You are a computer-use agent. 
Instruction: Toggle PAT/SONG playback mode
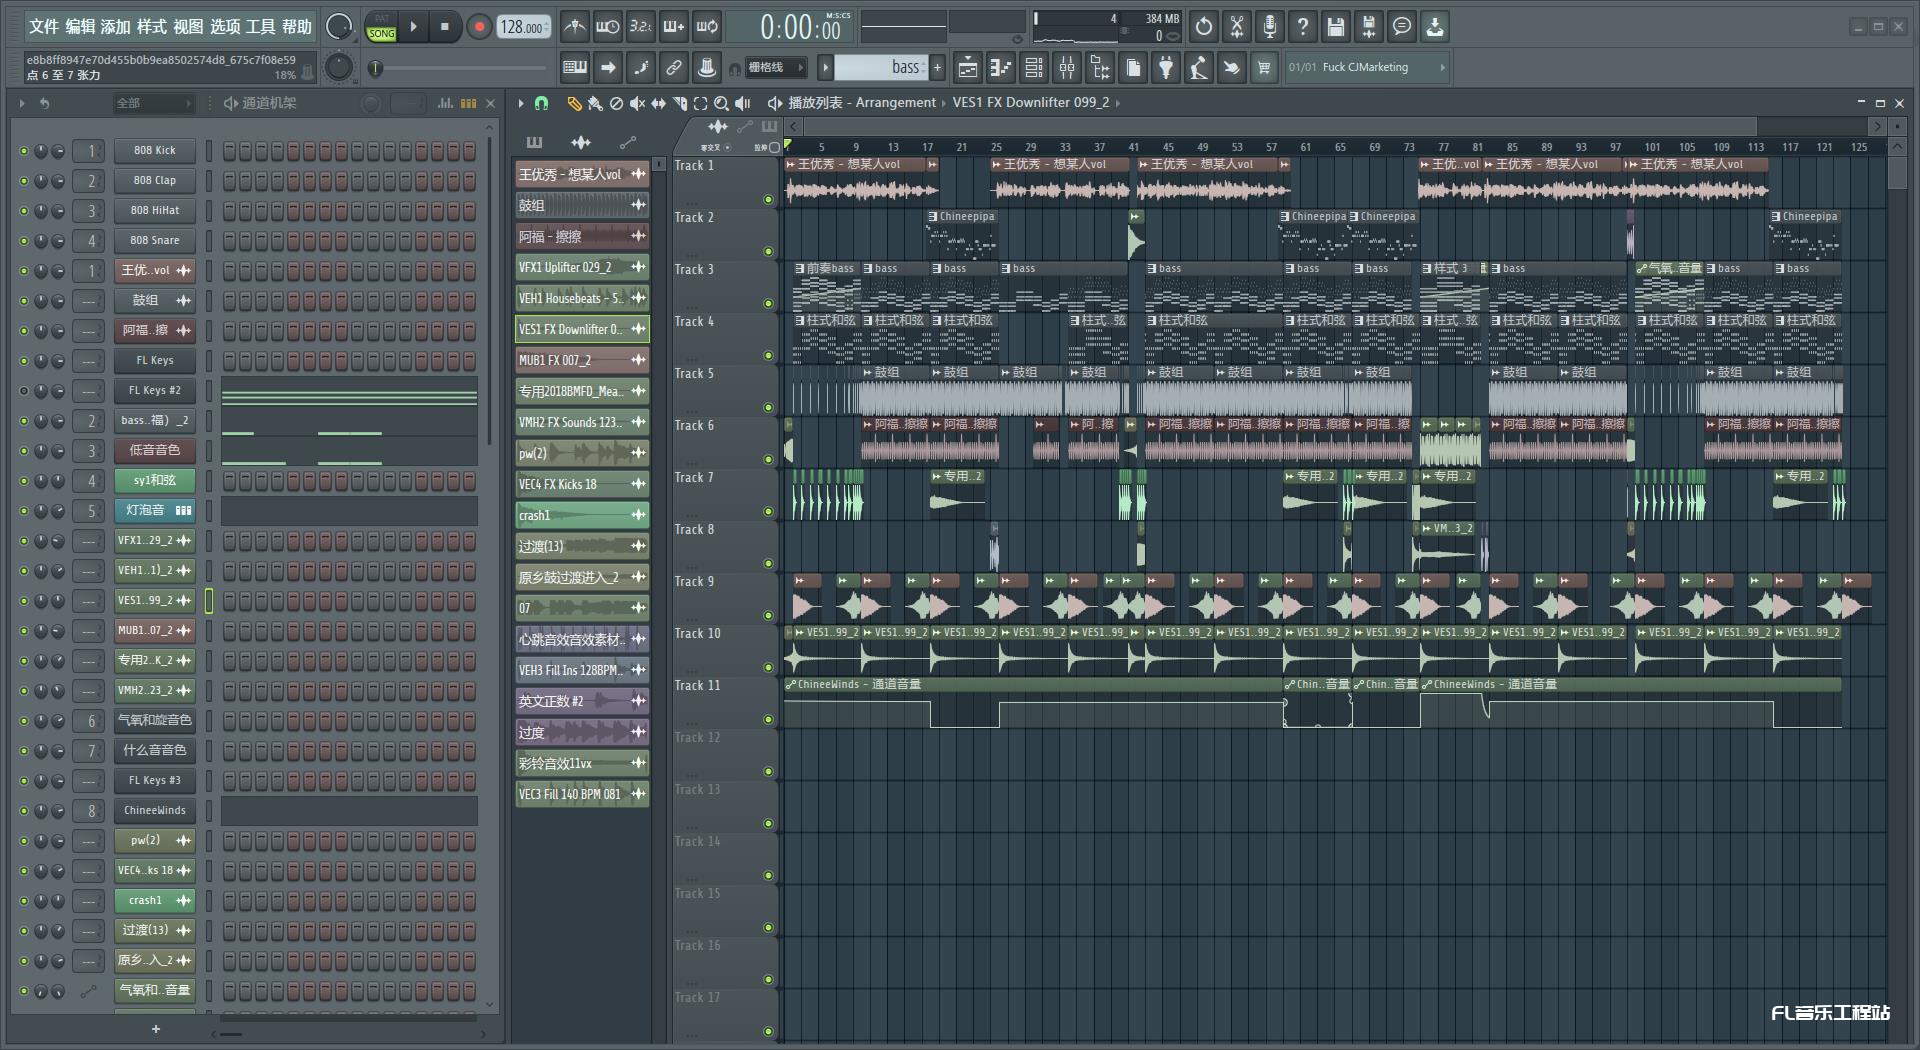tap(382, 27)
